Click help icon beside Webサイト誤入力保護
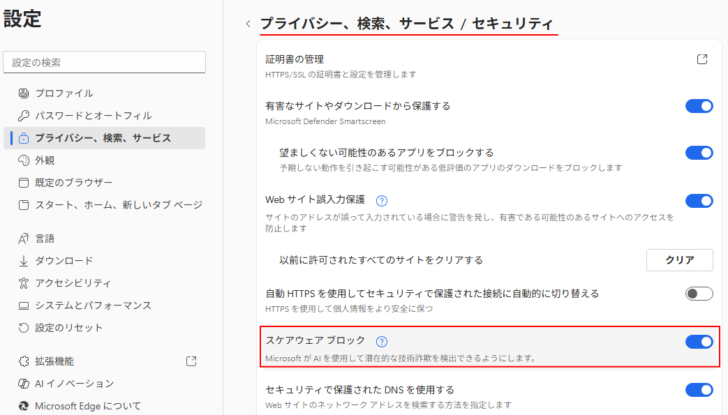The height and width of the screenshot is (415, 728). 381,200
